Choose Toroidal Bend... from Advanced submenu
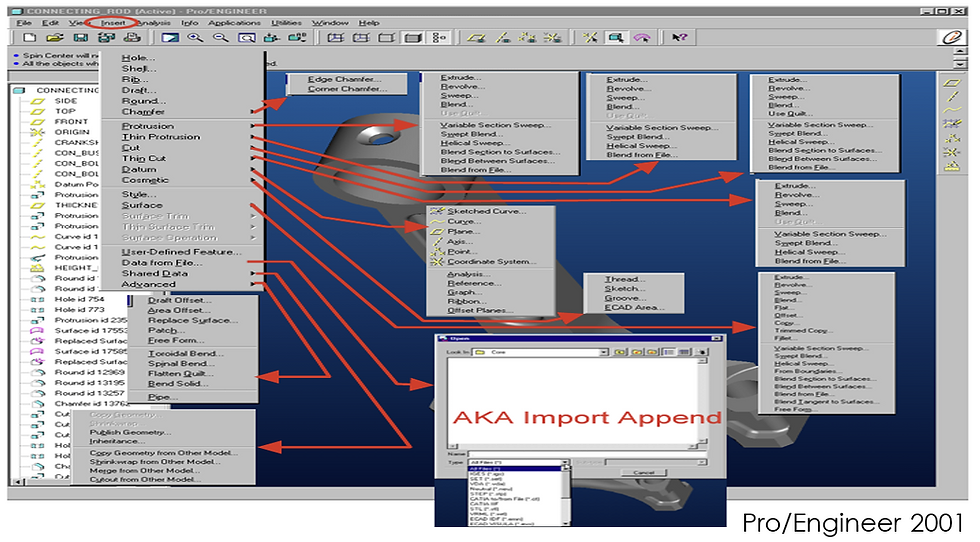This screenshot has height=542, width=980. click(x=186, y=353)
